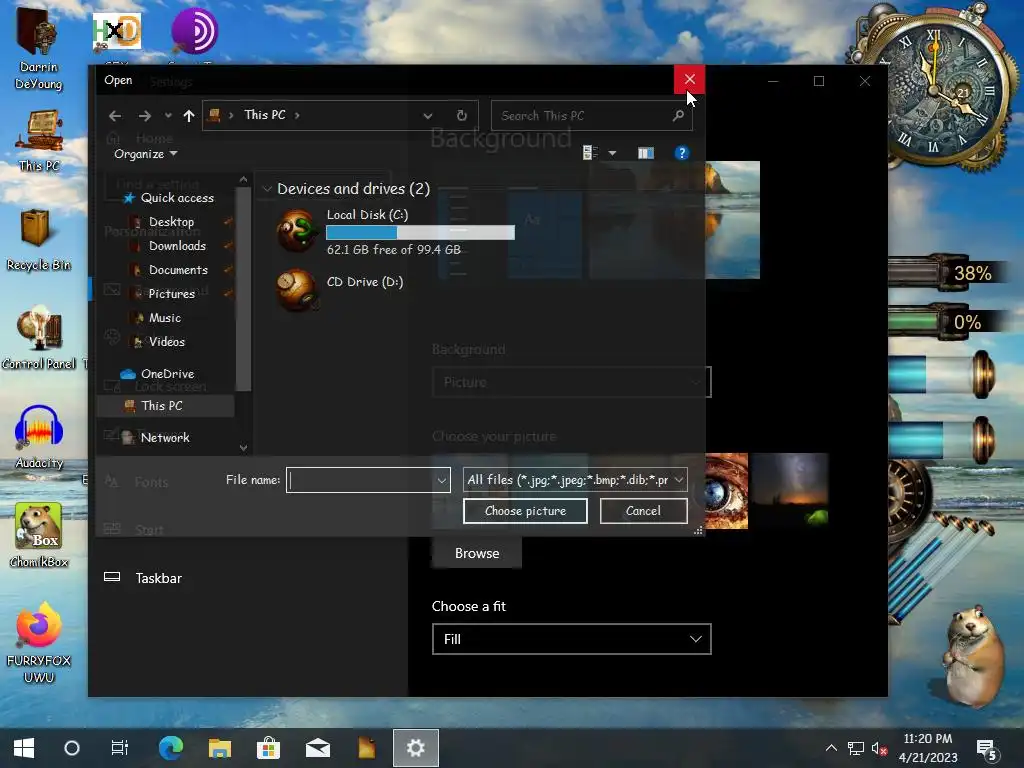The height and width of the screenshot is (768, 1024).
Task: Click the File name text box
Action: [360, 480]
